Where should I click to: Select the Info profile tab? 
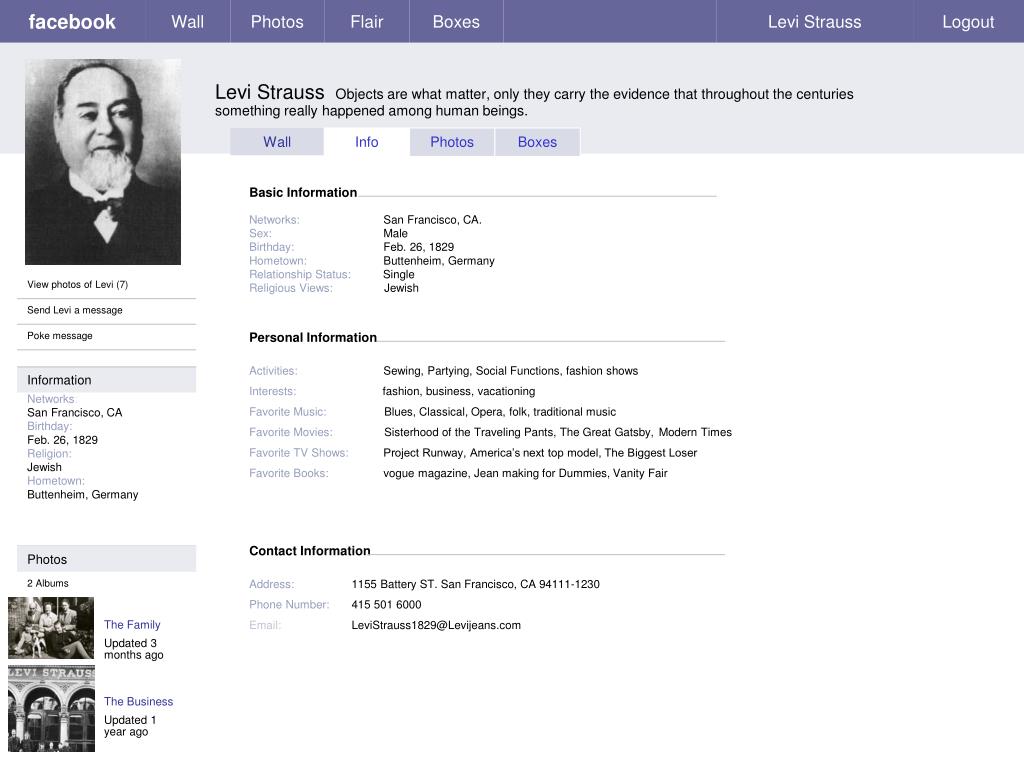(366, 142)
